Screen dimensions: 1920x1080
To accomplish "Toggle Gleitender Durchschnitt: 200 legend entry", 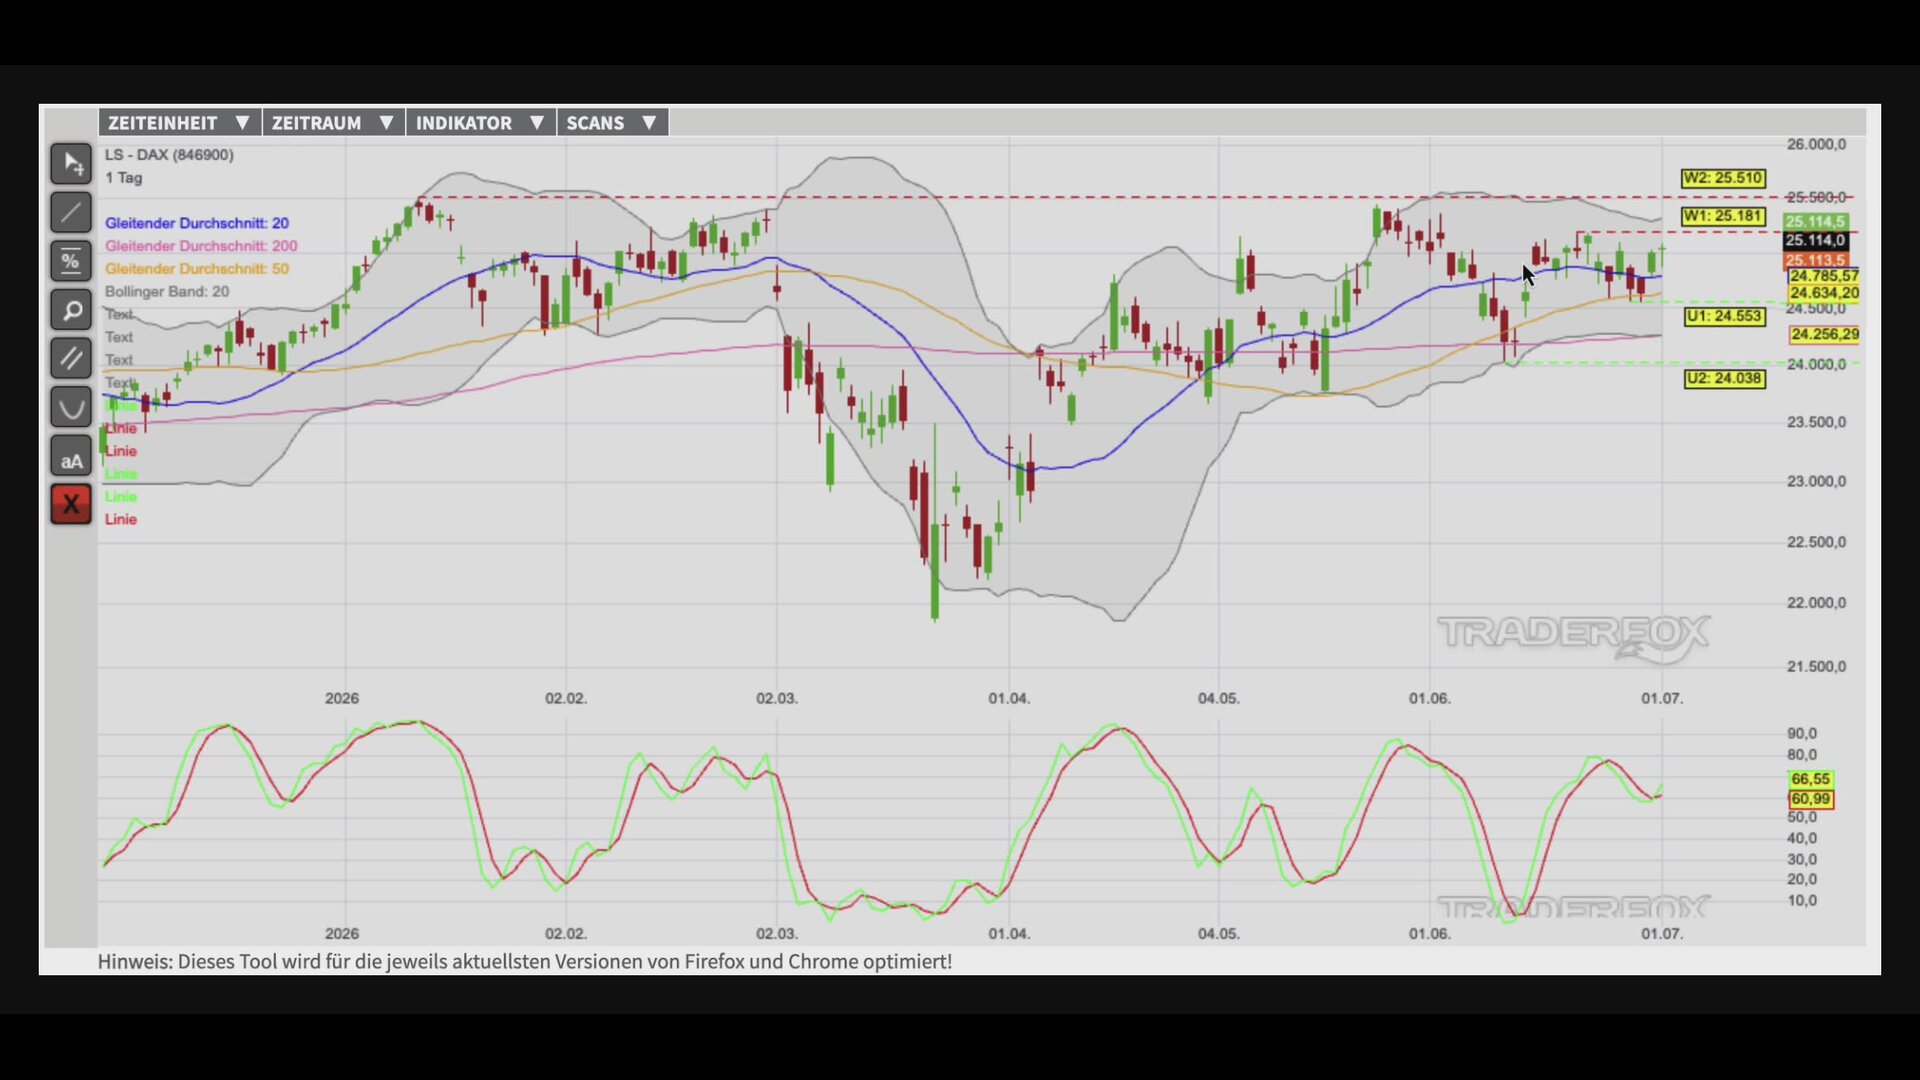I will coord(201,246).
